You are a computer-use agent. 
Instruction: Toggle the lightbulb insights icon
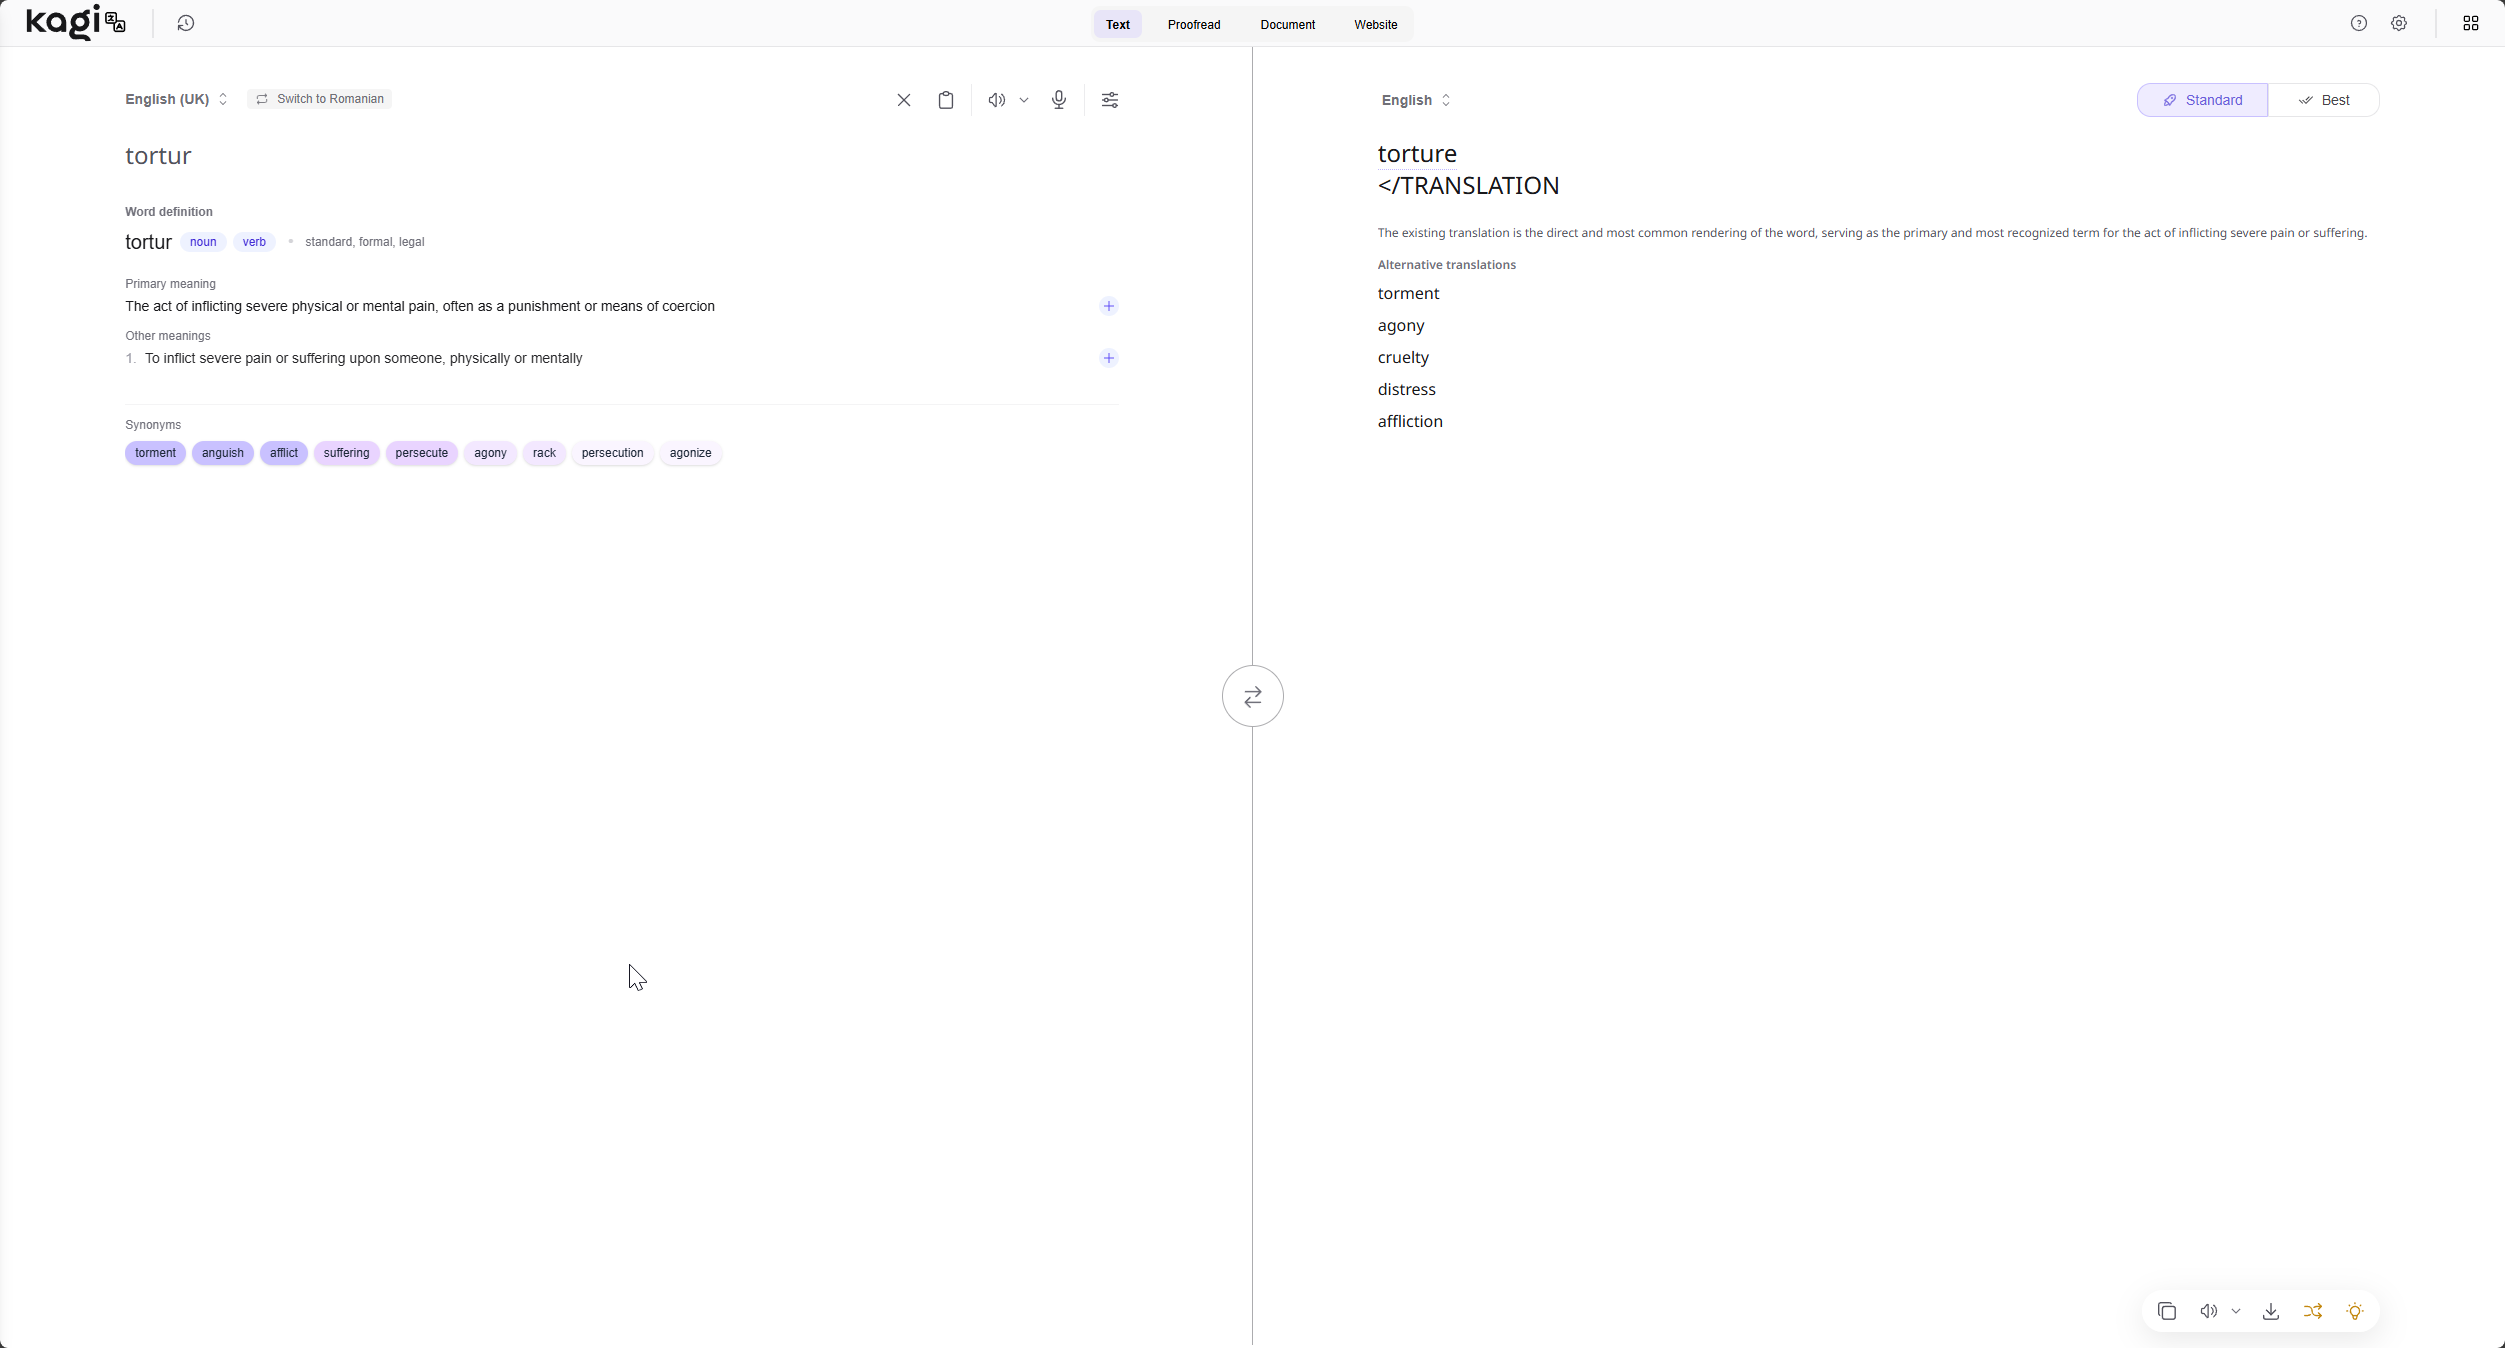2355,1311
